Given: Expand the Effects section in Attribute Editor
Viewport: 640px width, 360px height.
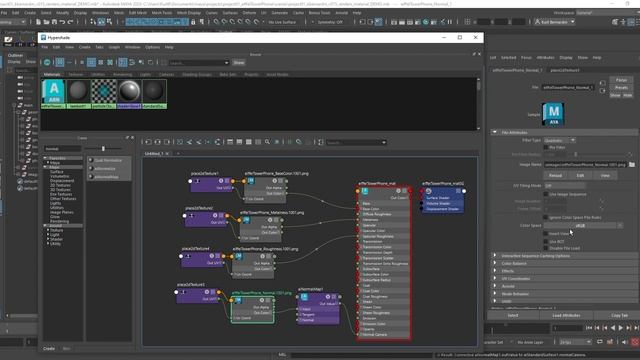Looking at the screenshot, I should (x=495, y=271).
